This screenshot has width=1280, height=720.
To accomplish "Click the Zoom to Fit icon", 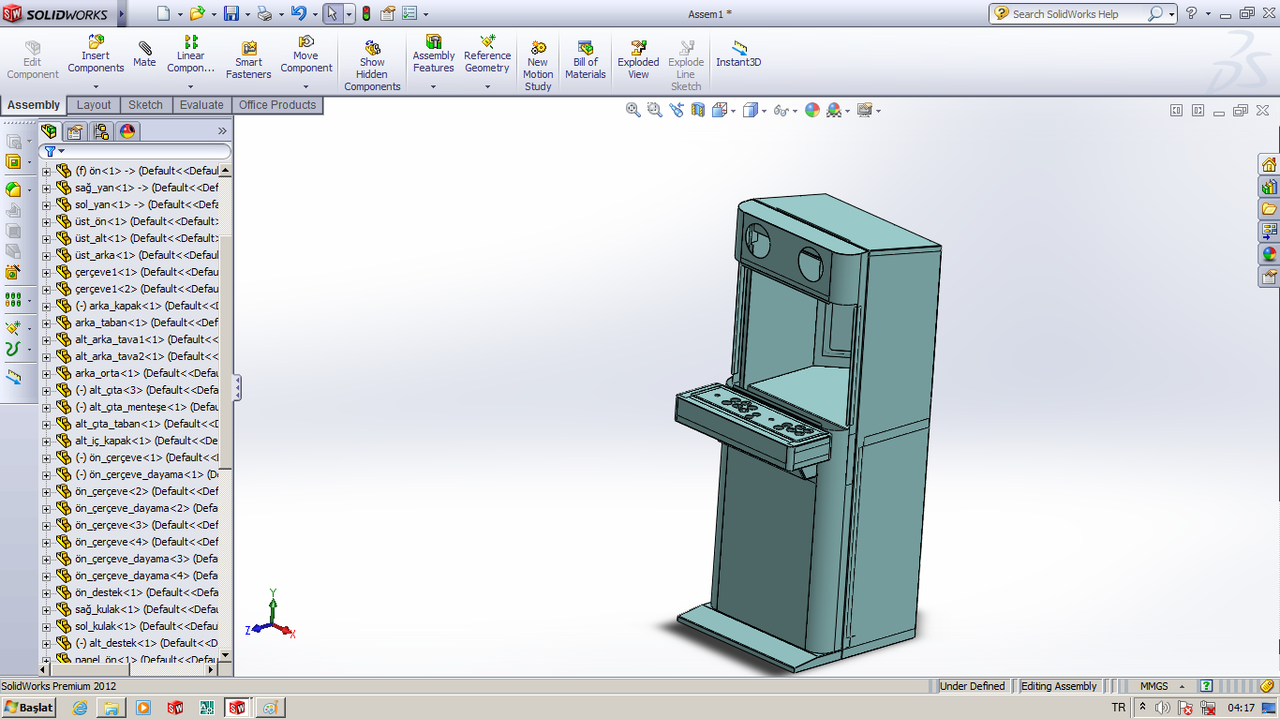I will [x=633, y=110].
